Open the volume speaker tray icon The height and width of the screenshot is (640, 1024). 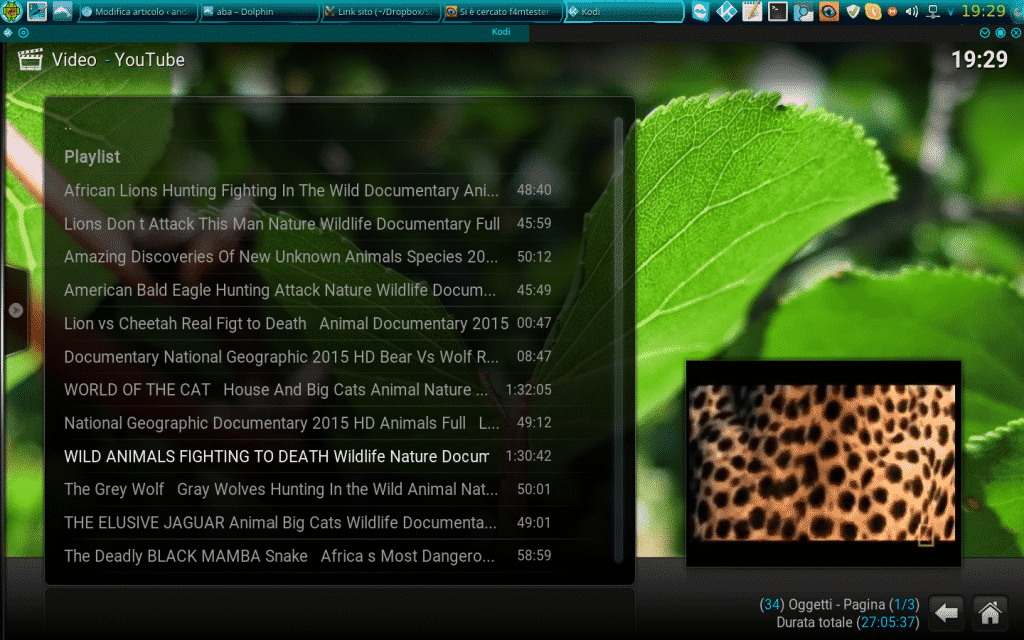(912, 11)
